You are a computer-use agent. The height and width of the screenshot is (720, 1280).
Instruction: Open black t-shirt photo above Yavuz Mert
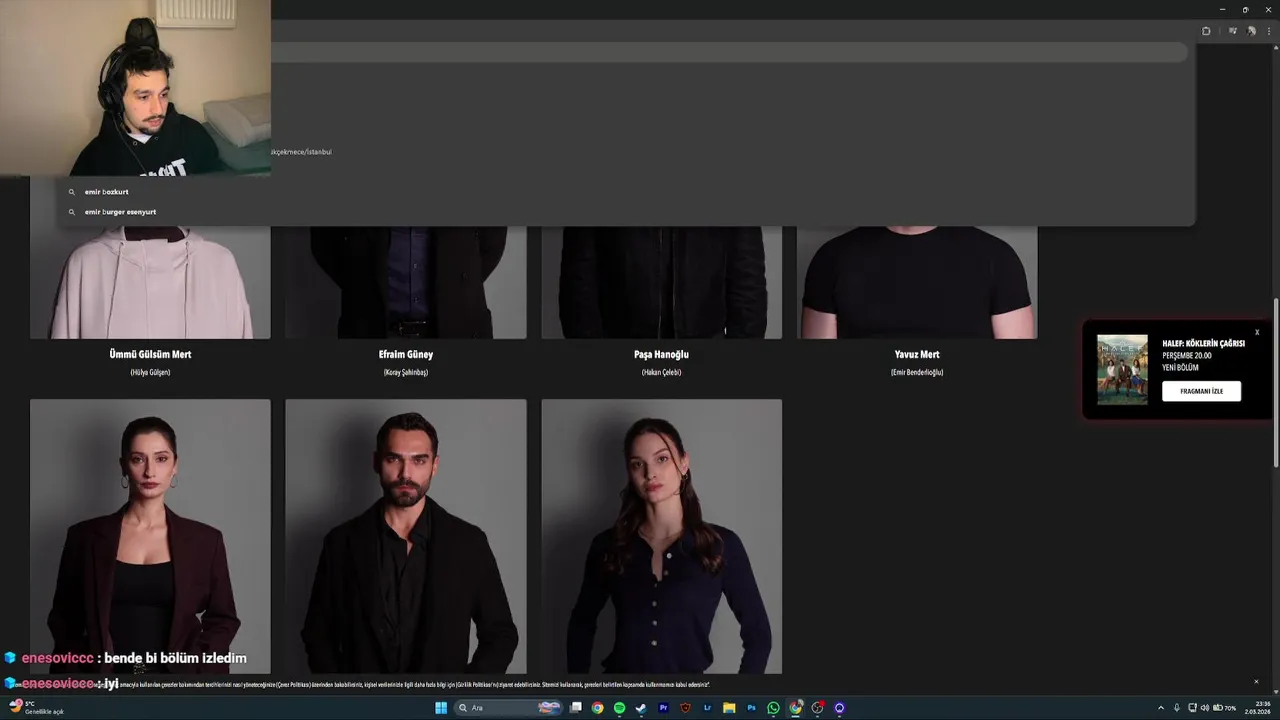click(917, 282)
